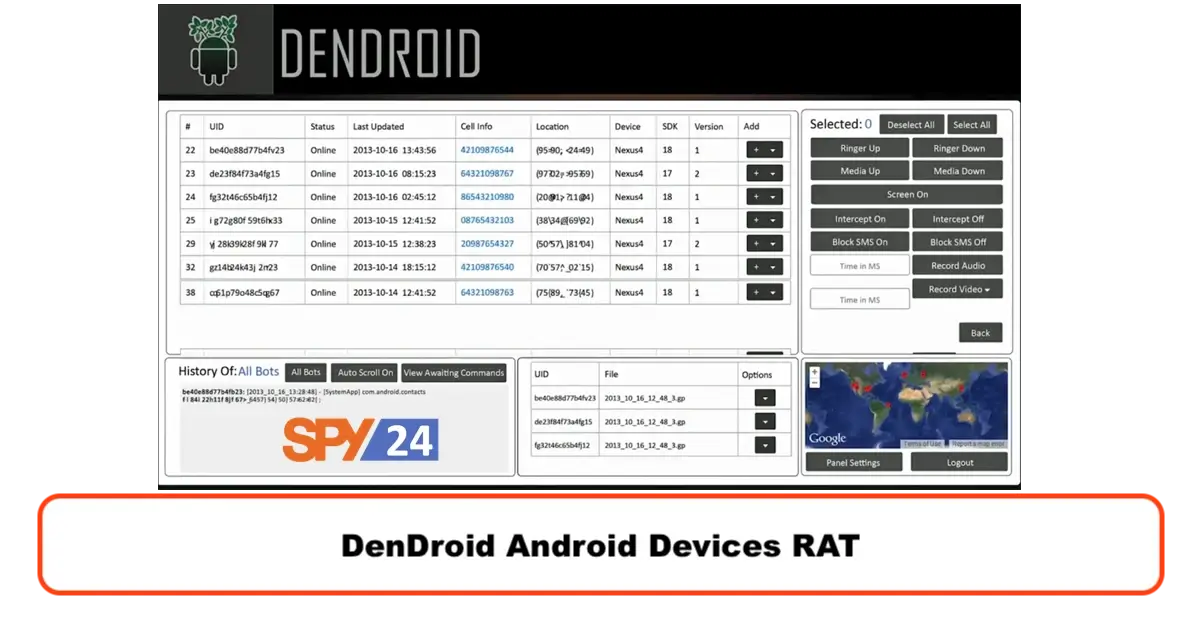Open file options for be40e88d77b4fv23
Screen dimensions: 1200x630
point(765,397)
